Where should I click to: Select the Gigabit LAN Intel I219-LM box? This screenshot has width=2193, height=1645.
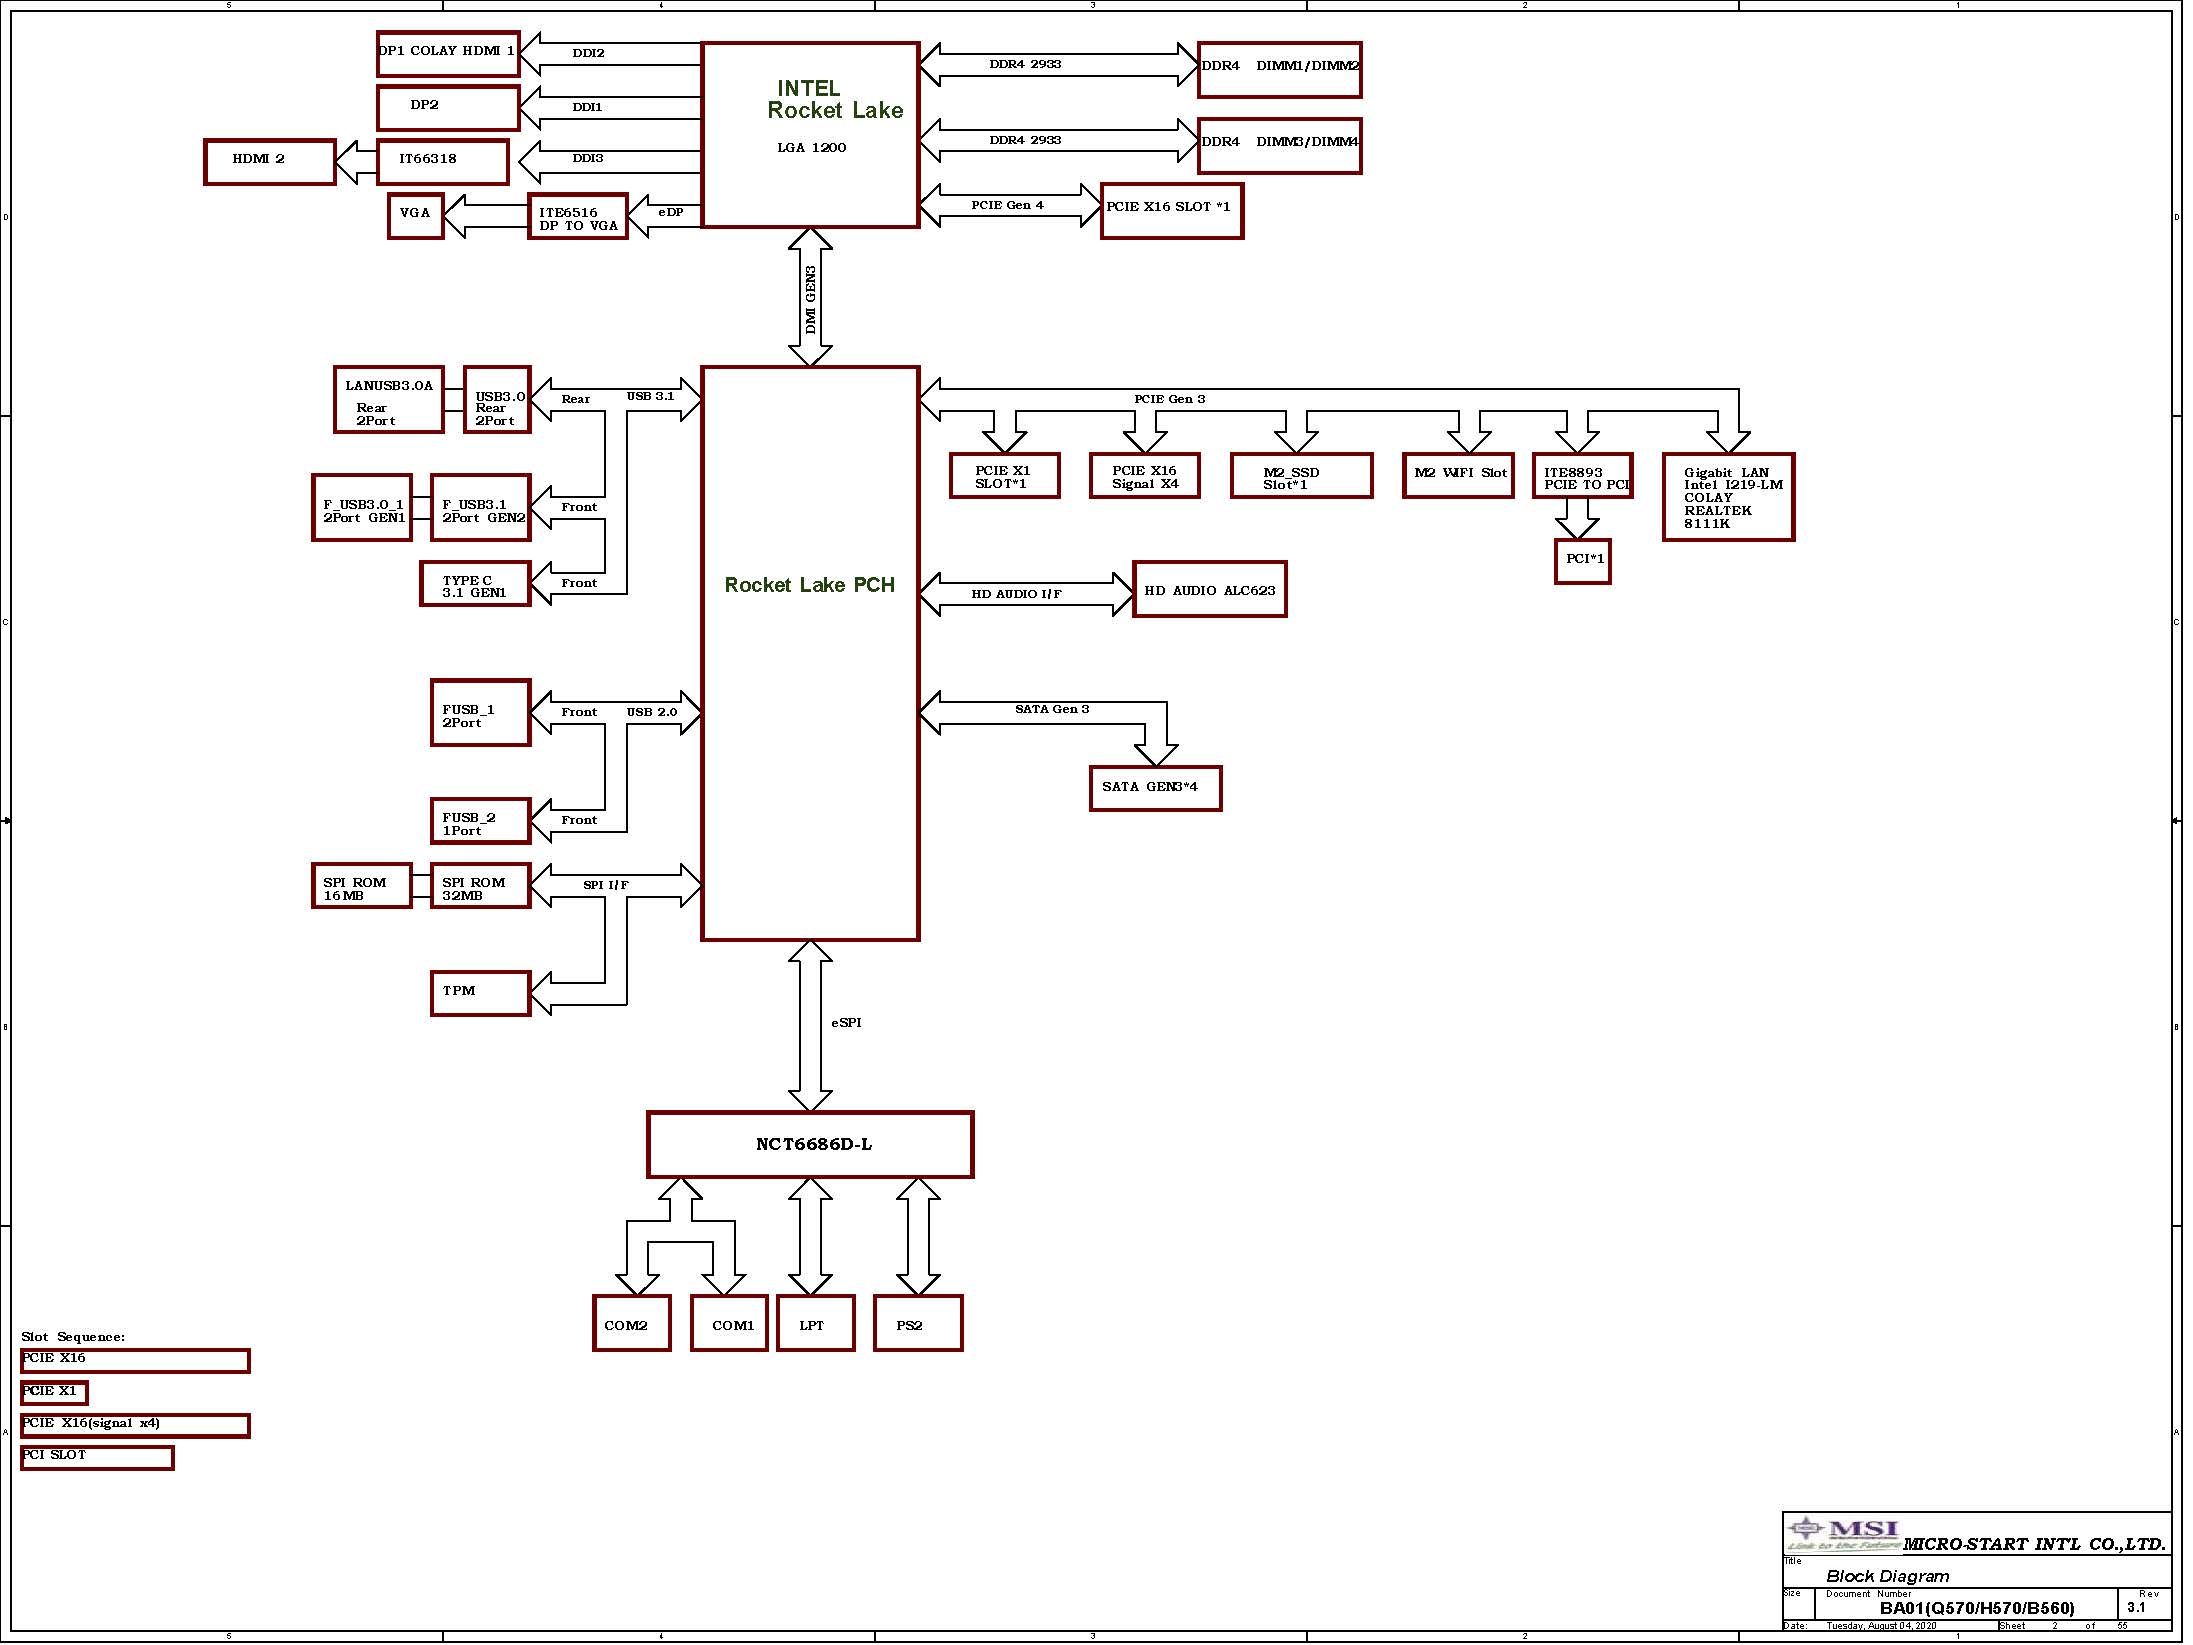(1728, 497)
